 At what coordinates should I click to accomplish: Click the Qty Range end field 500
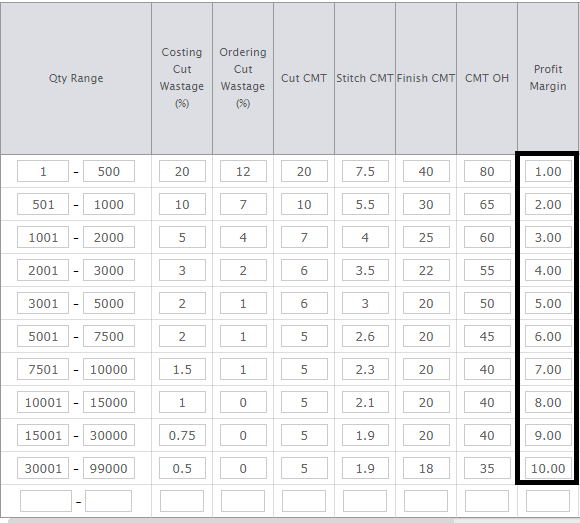point(109,171)
